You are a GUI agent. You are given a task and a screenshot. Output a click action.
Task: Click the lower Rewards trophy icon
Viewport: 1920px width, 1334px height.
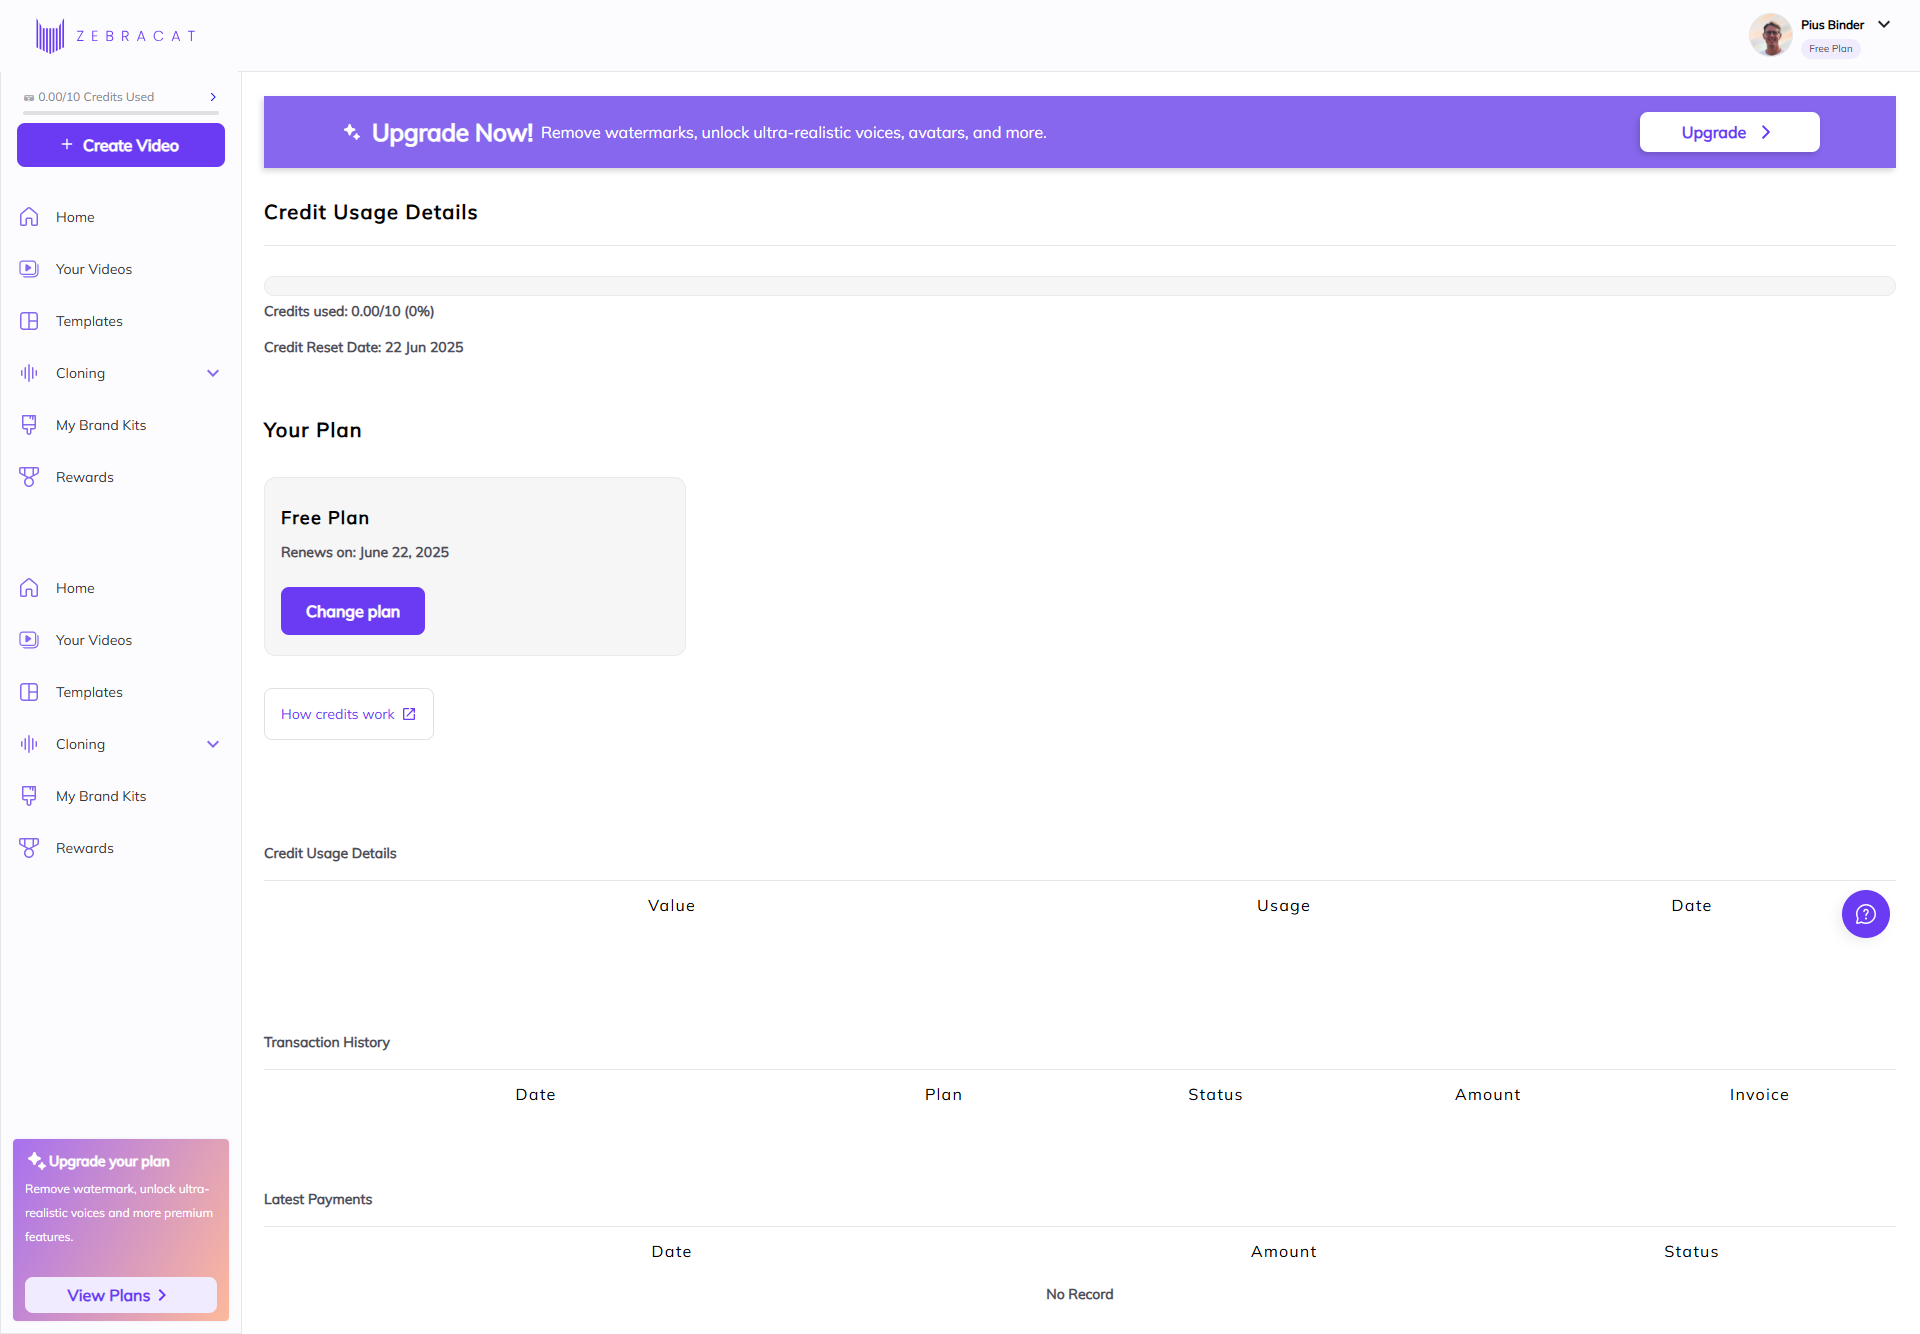(x=29, y=848)
